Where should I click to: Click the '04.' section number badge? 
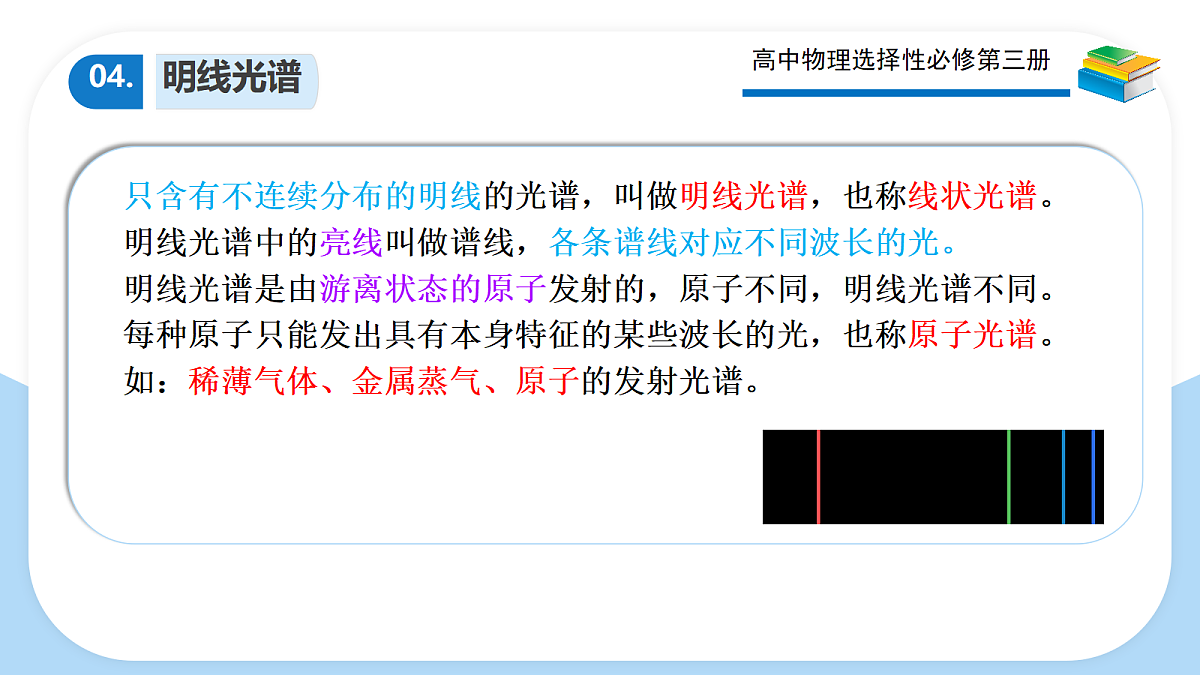click(108, 79)
